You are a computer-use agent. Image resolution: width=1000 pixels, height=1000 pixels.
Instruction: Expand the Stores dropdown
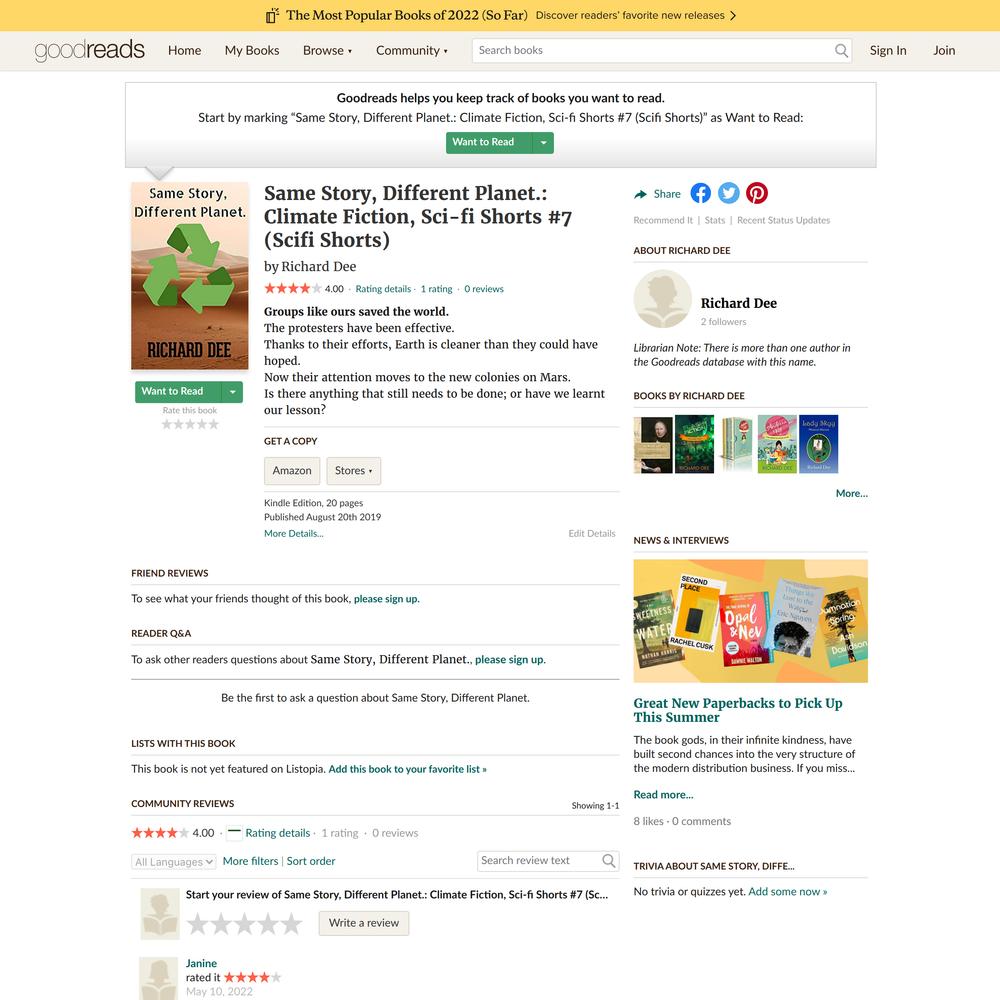pyautogui.click(x=353, y=471)
